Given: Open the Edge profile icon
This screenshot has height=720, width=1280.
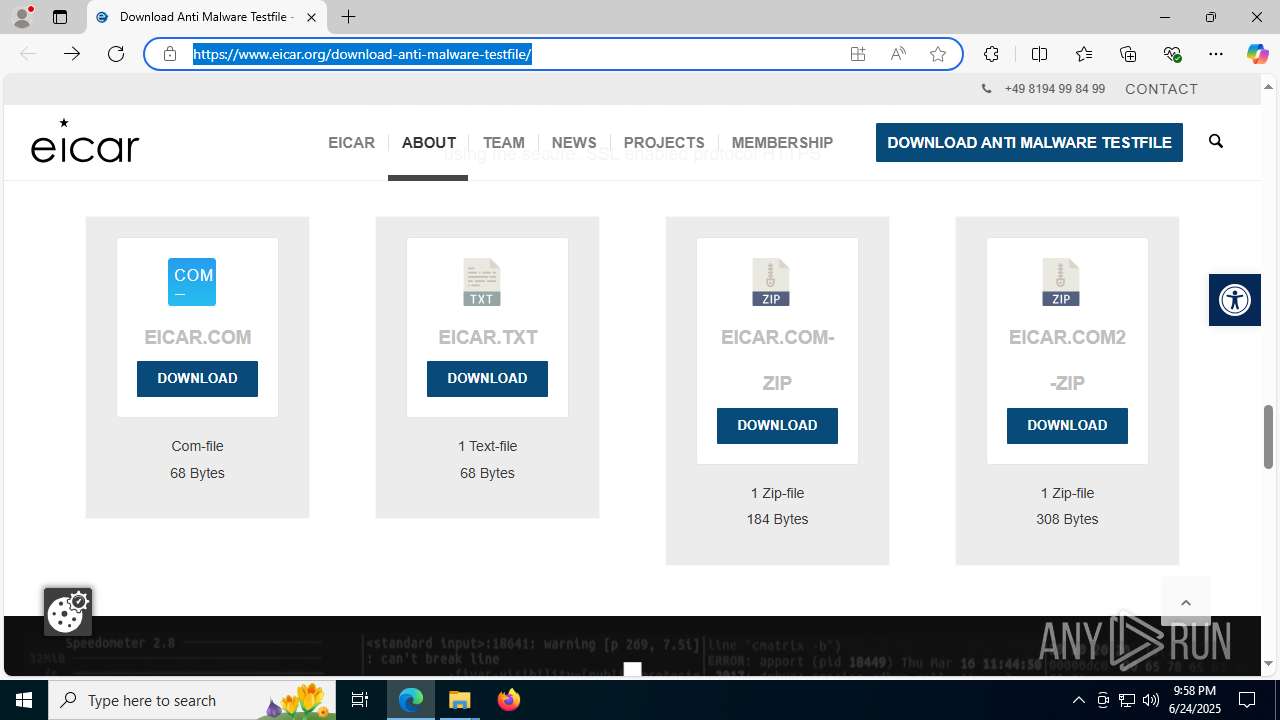Looking at the screenshot, I should (x=22, y=17).
